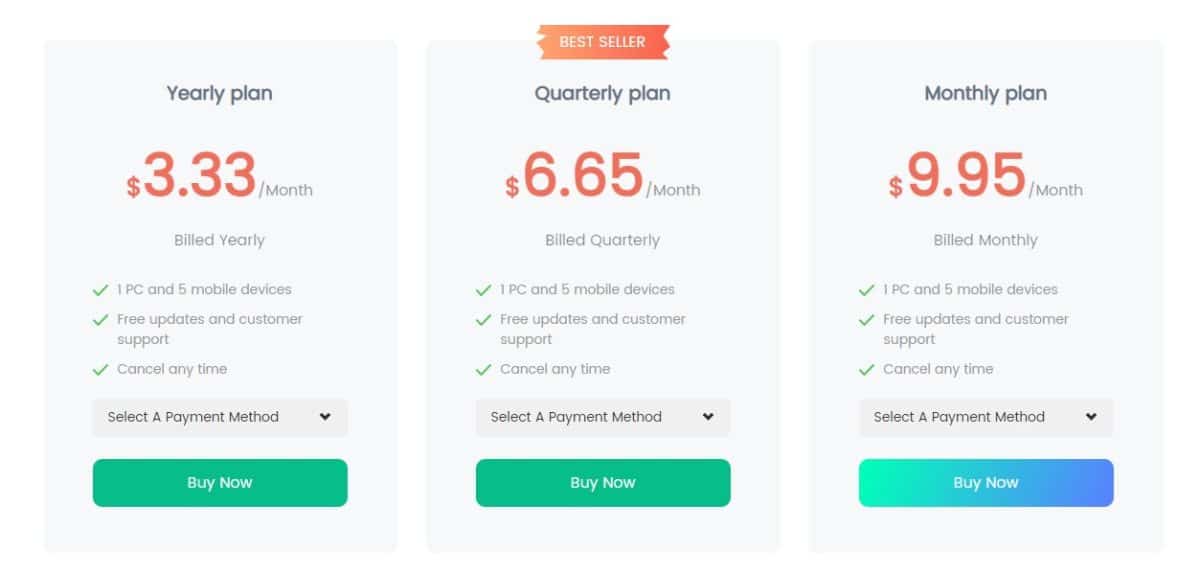
Task: Click Quarterly plan's devices checkmark icon
Action: (x=483, y=290)
